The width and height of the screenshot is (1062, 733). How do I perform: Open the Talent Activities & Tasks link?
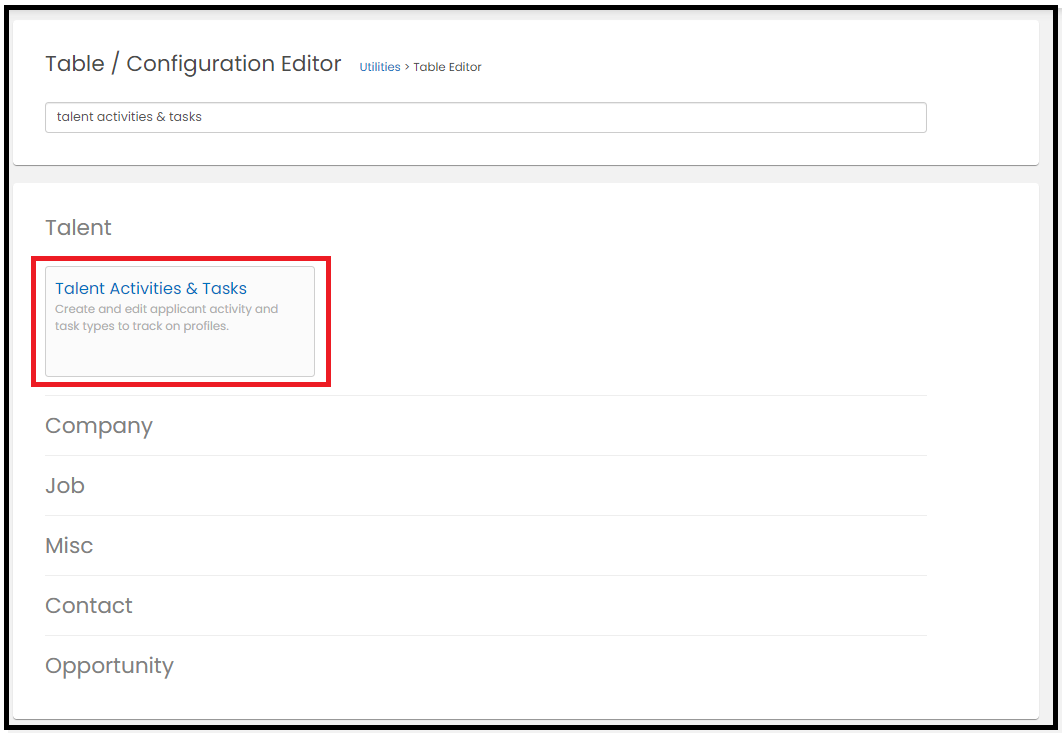pyautogui.click(x=151, y=289)
